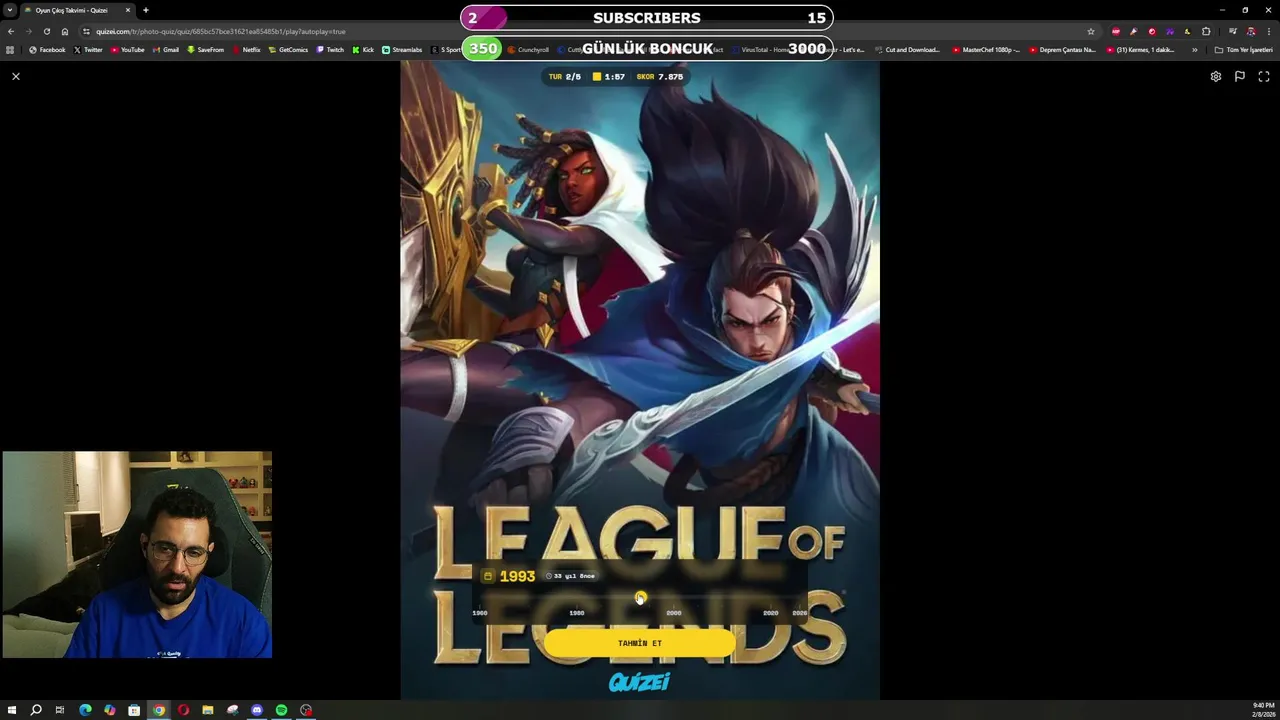Launch Microsoft Edge from taskbar
This screenshot has width=1280, height=720.
click(x=85, y=710)
